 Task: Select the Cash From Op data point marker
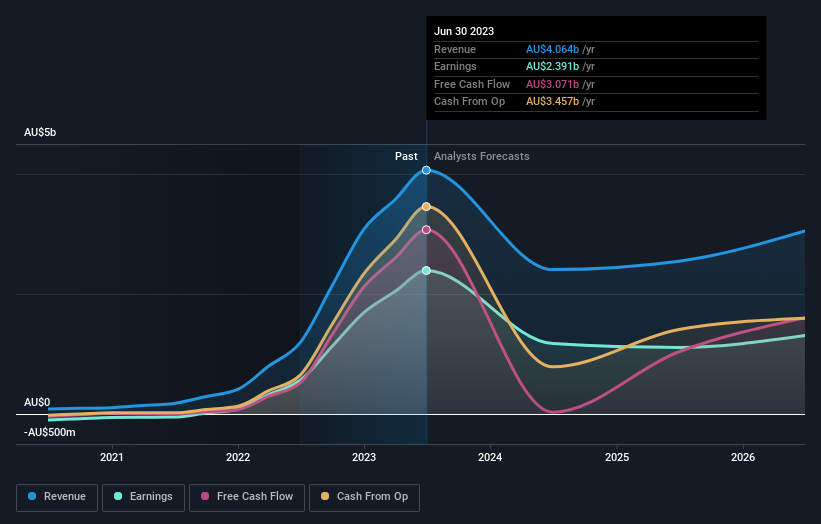pyautogui.click(x=426, y=207)
